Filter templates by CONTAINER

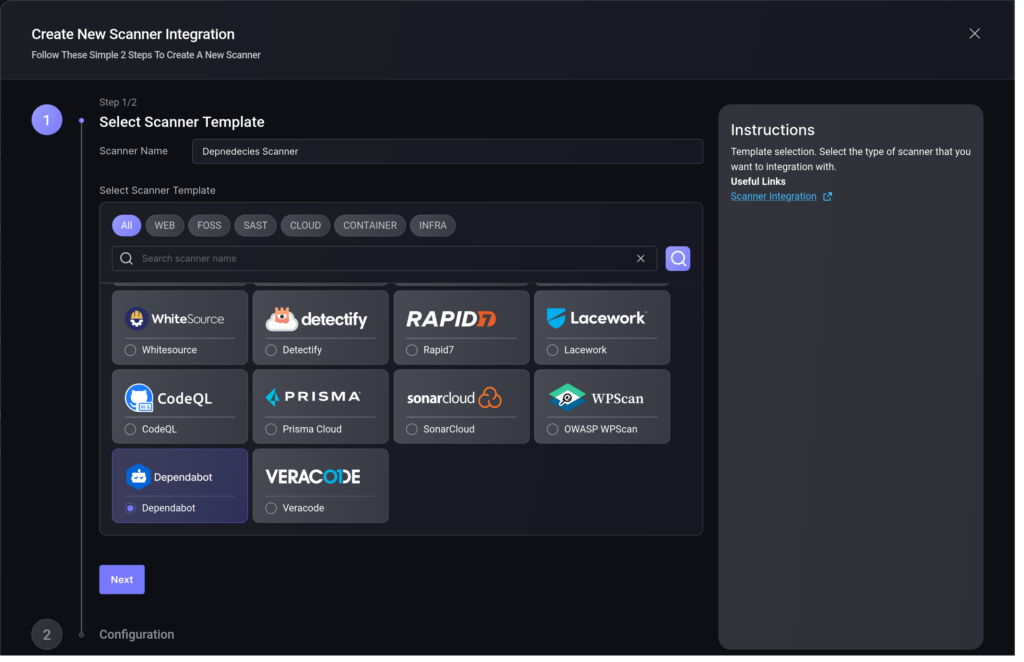(370, 225)
